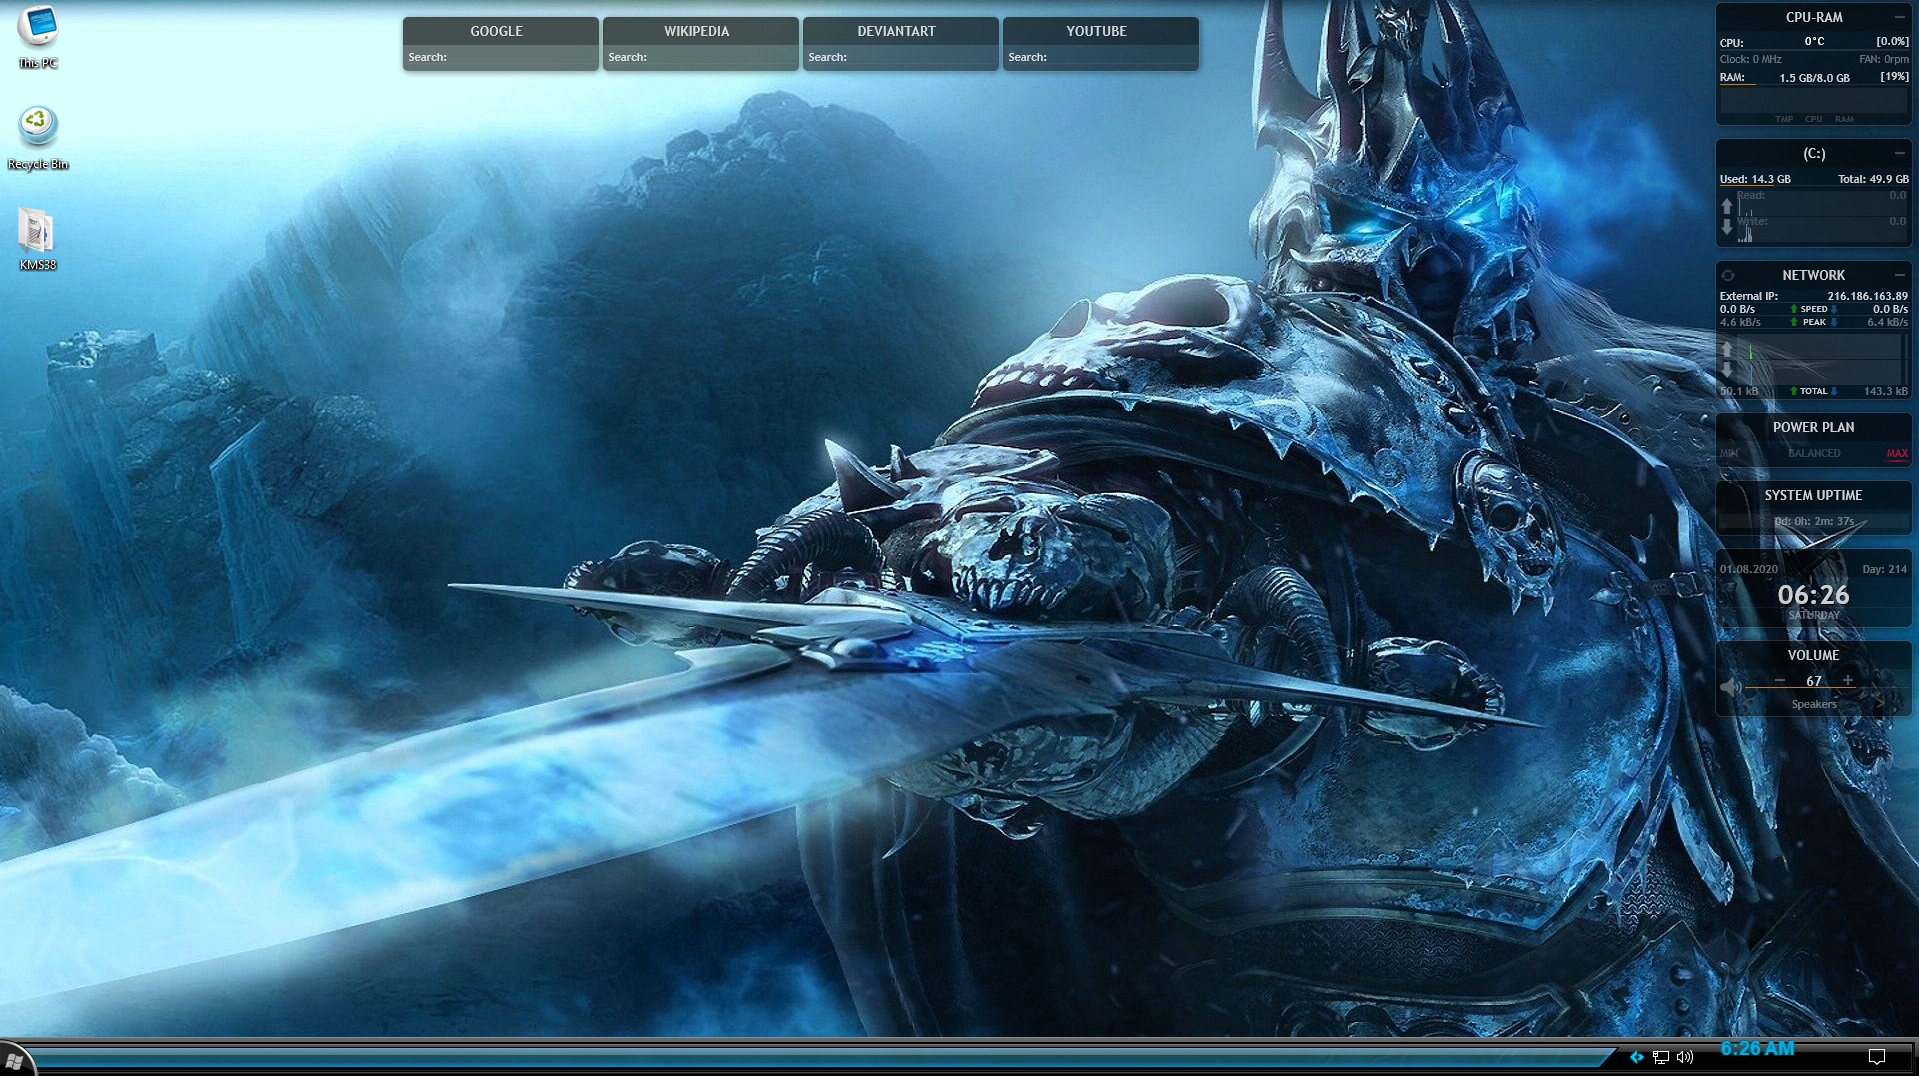Open the Recycle Bin icon
The image size is (1919, 1076).
click(x=38, y=138)
